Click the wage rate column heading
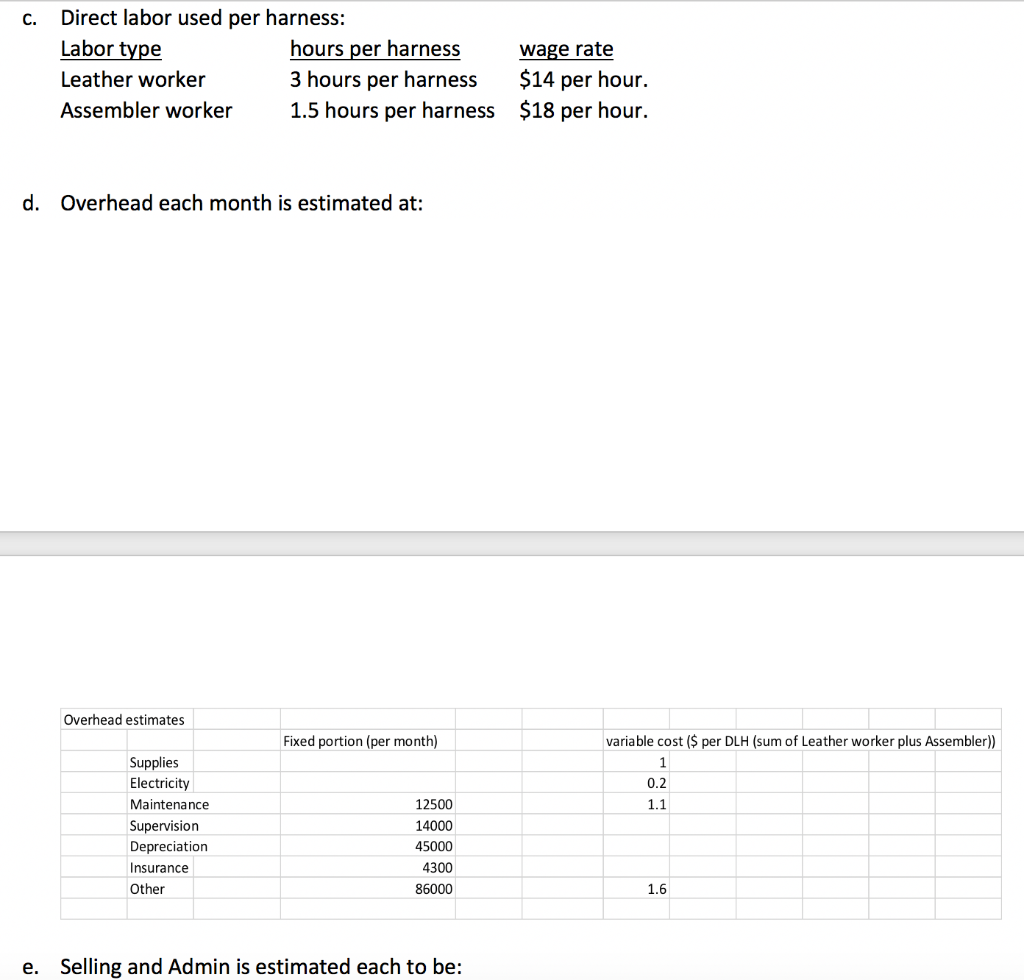Screen dimensions: 1024x980 click(565, 48)
